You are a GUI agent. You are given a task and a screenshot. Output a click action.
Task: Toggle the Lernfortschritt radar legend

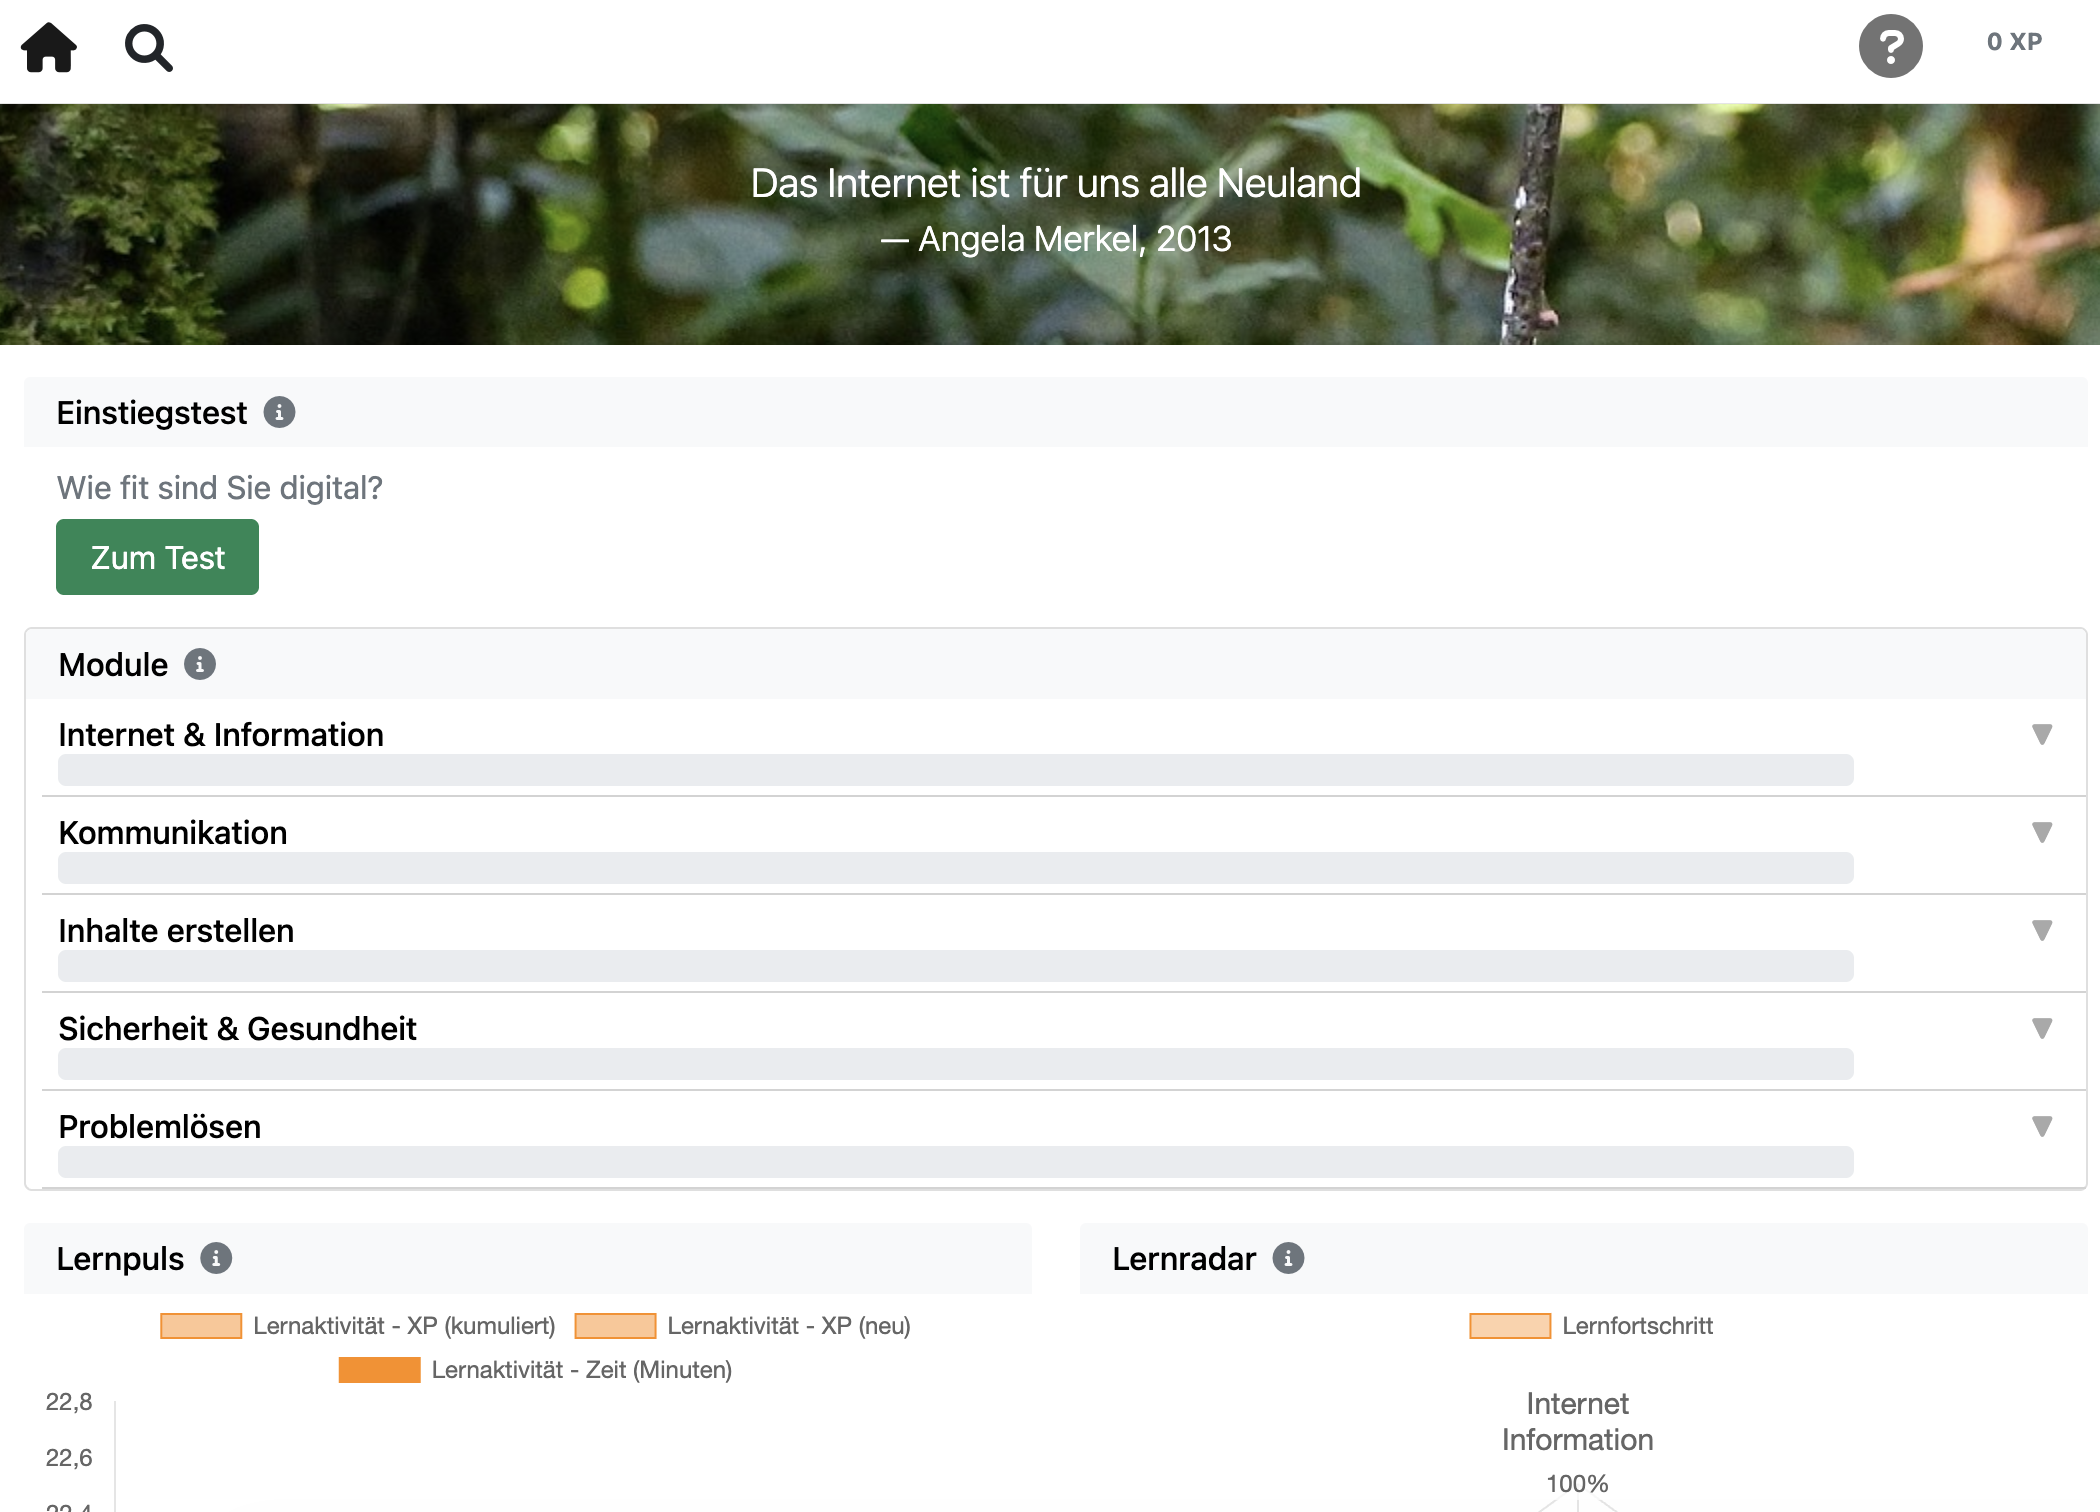click(x=1590, y=1326)
